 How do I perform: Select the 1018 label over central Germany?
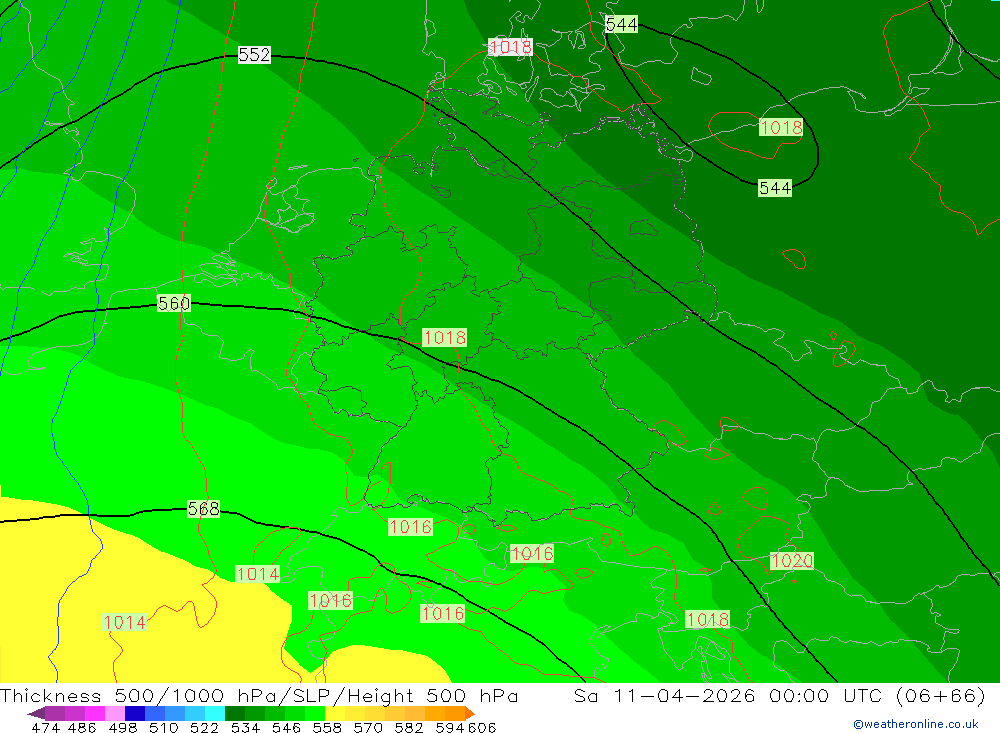point(445,337)
